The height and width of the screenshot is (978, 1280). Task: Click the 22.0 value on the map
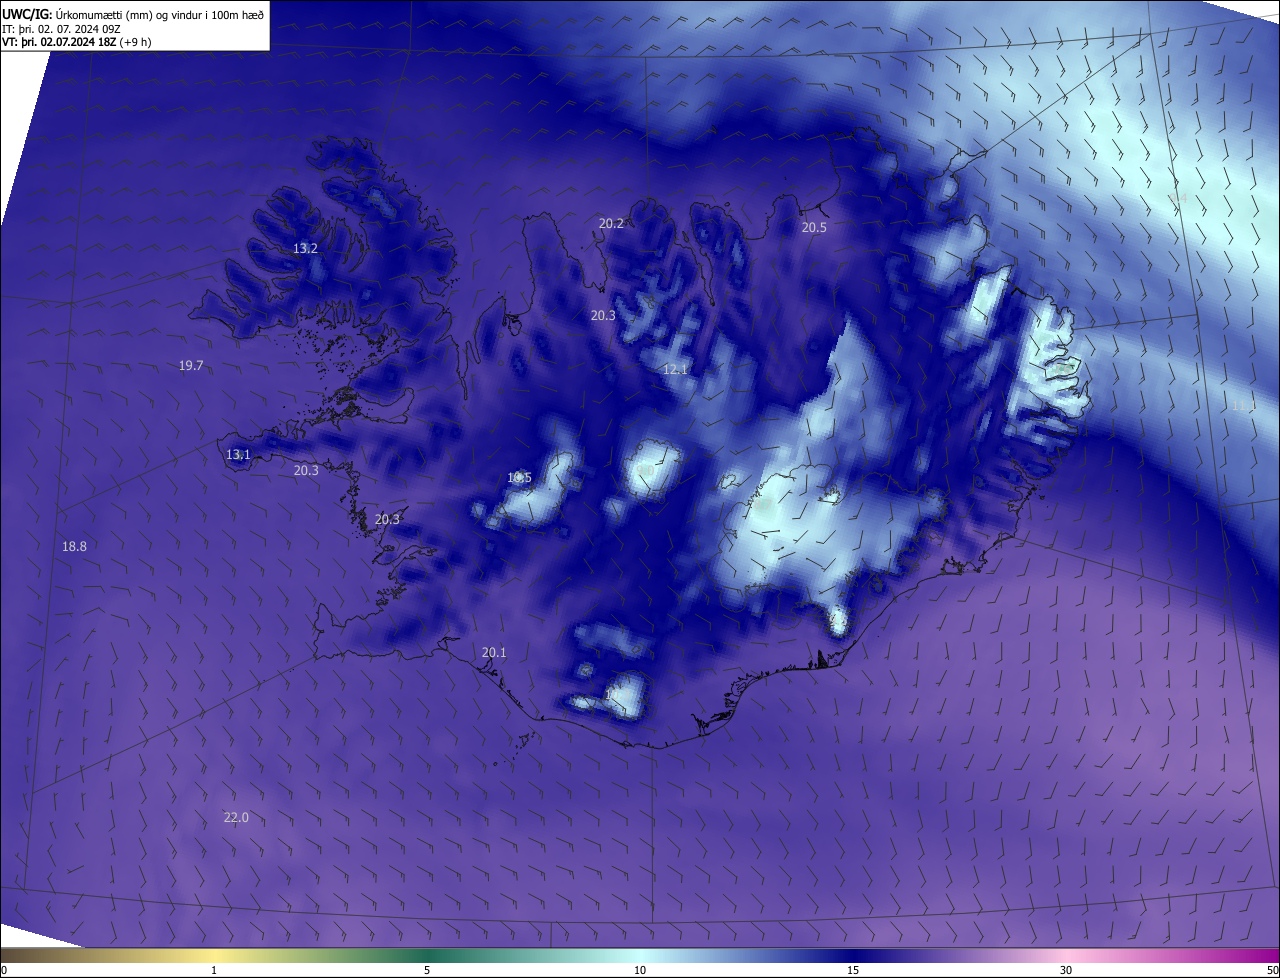pyautogui.click(x=236, y=817)
